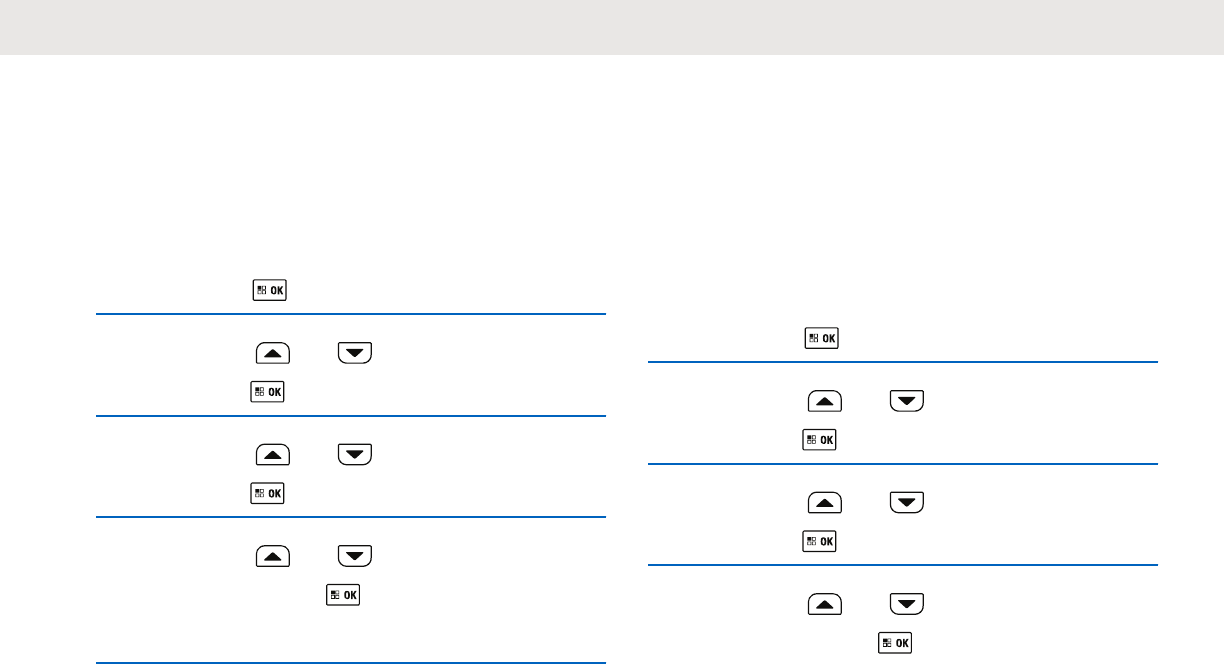Select third down arrow icon in right column
Screen dimensions: 1224x664
tap(907, 603)
